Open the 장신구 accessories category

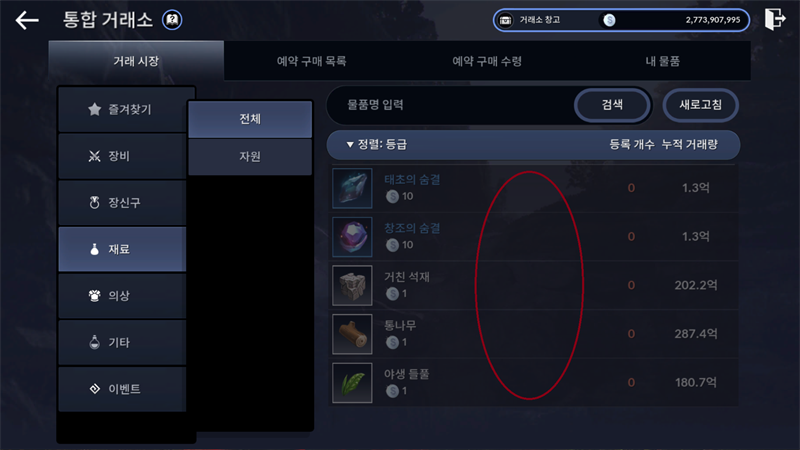[x=122, y=203]
